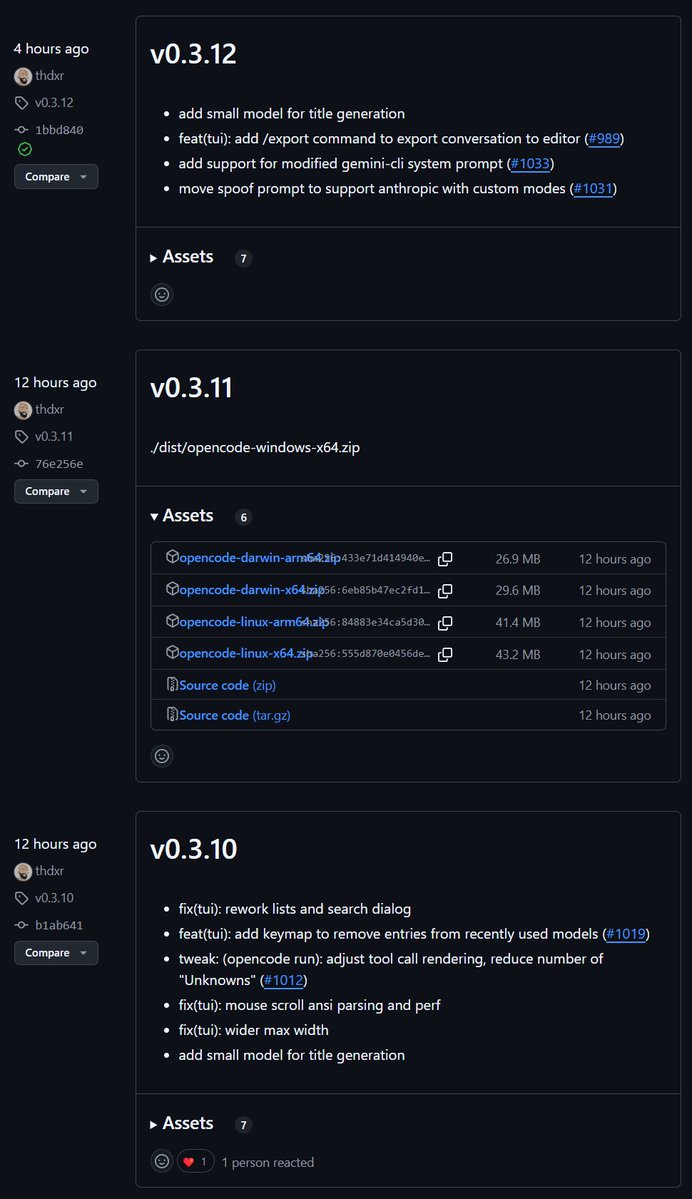Add emoji reaction to v0.3.11 release

click(x=162, y=756)
